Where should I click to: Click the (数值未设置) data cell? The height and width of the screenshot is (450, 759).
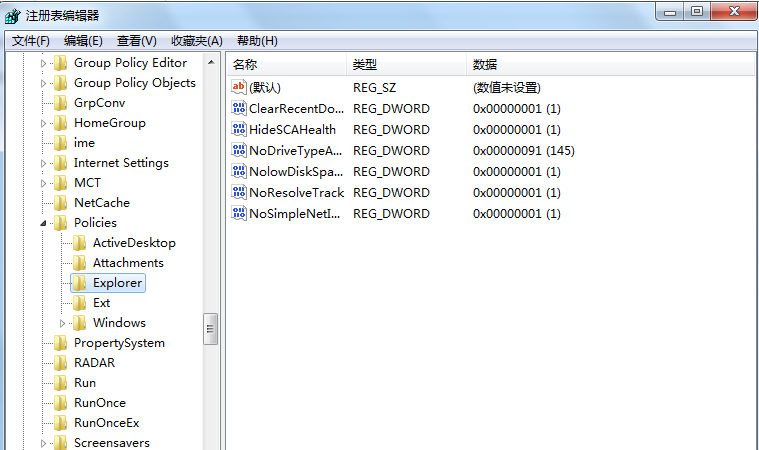pyautogui.click(x=507, y=88)
